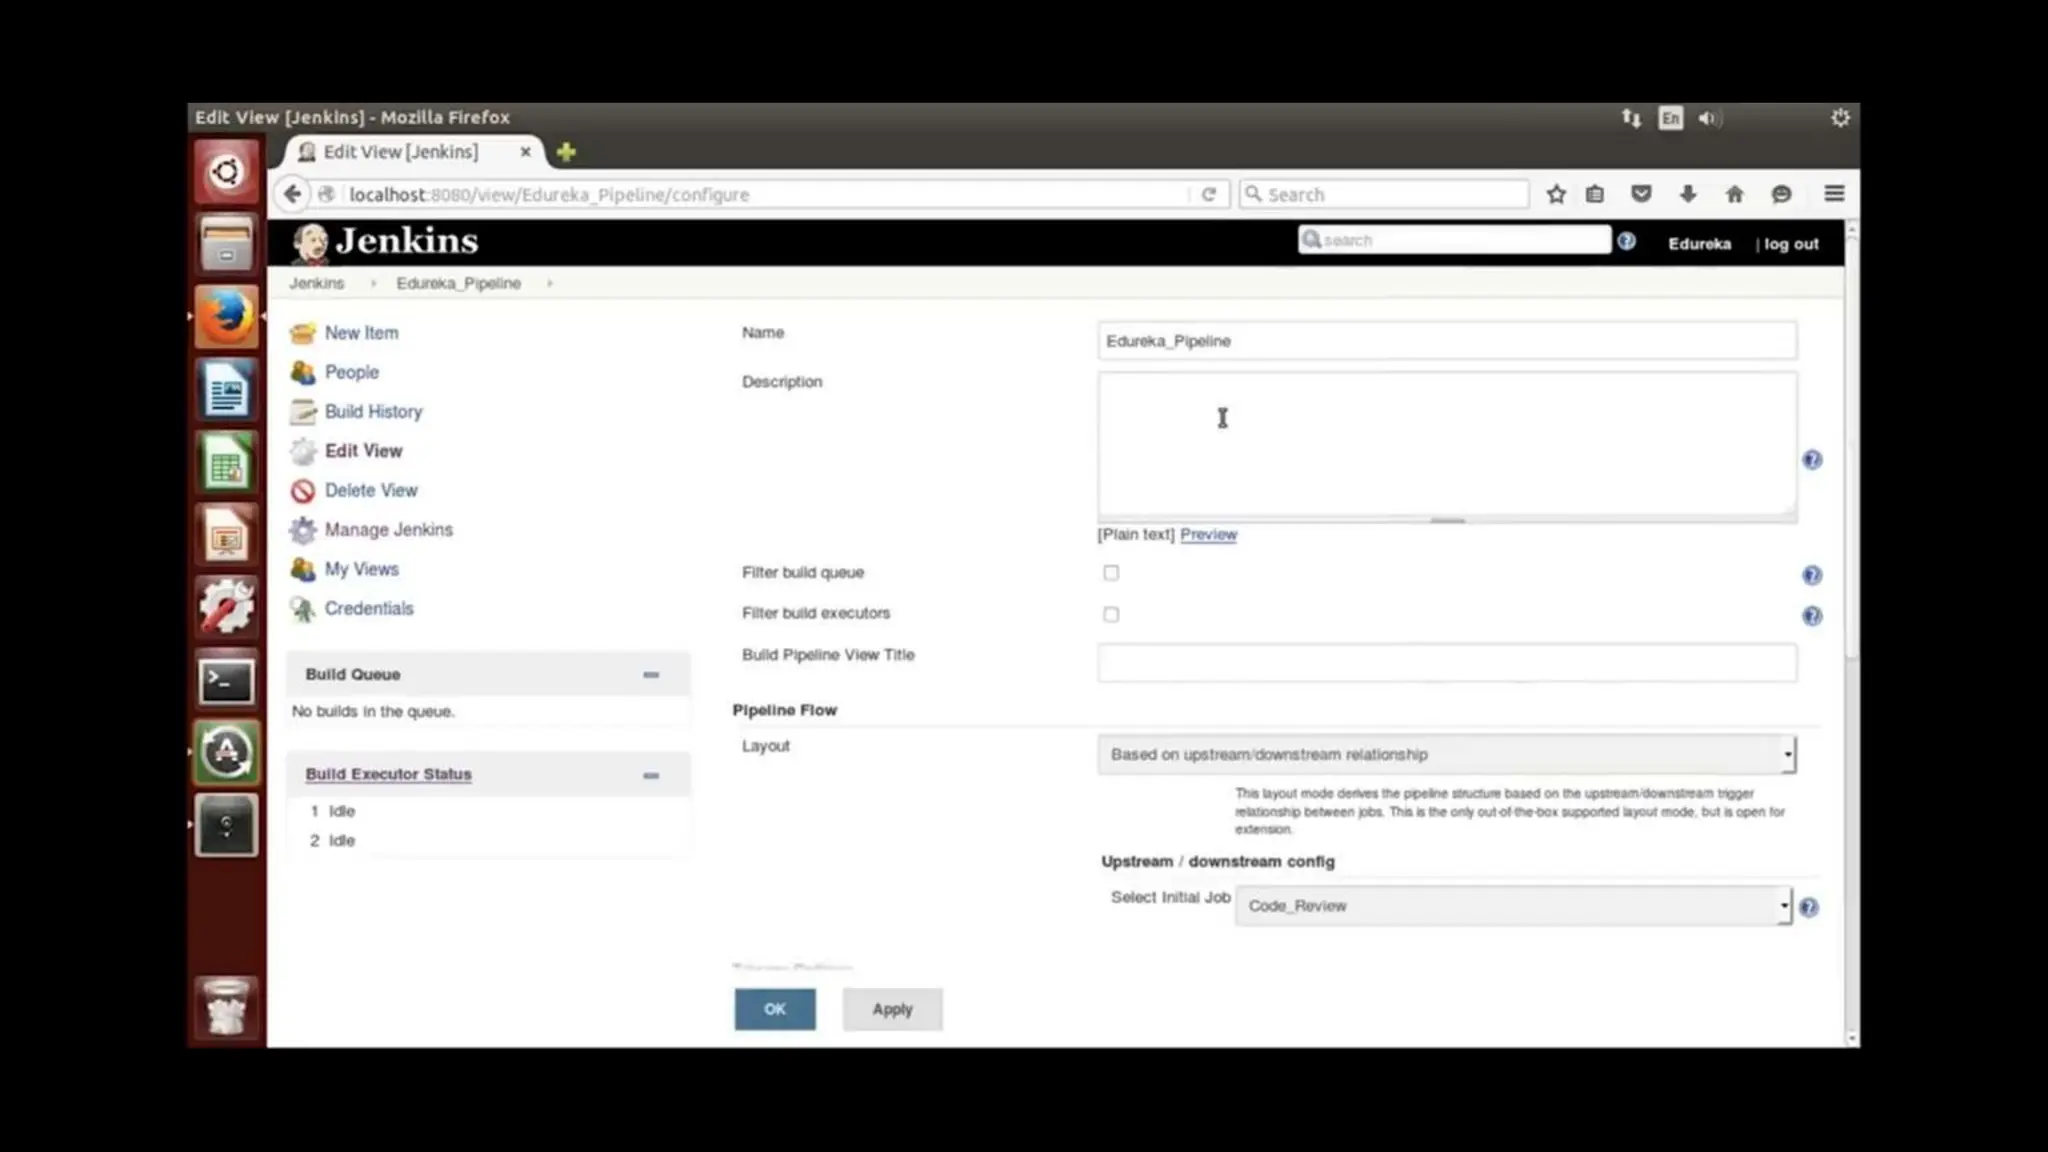Open the system gear menu in top panel

[x=1840, y=118]
